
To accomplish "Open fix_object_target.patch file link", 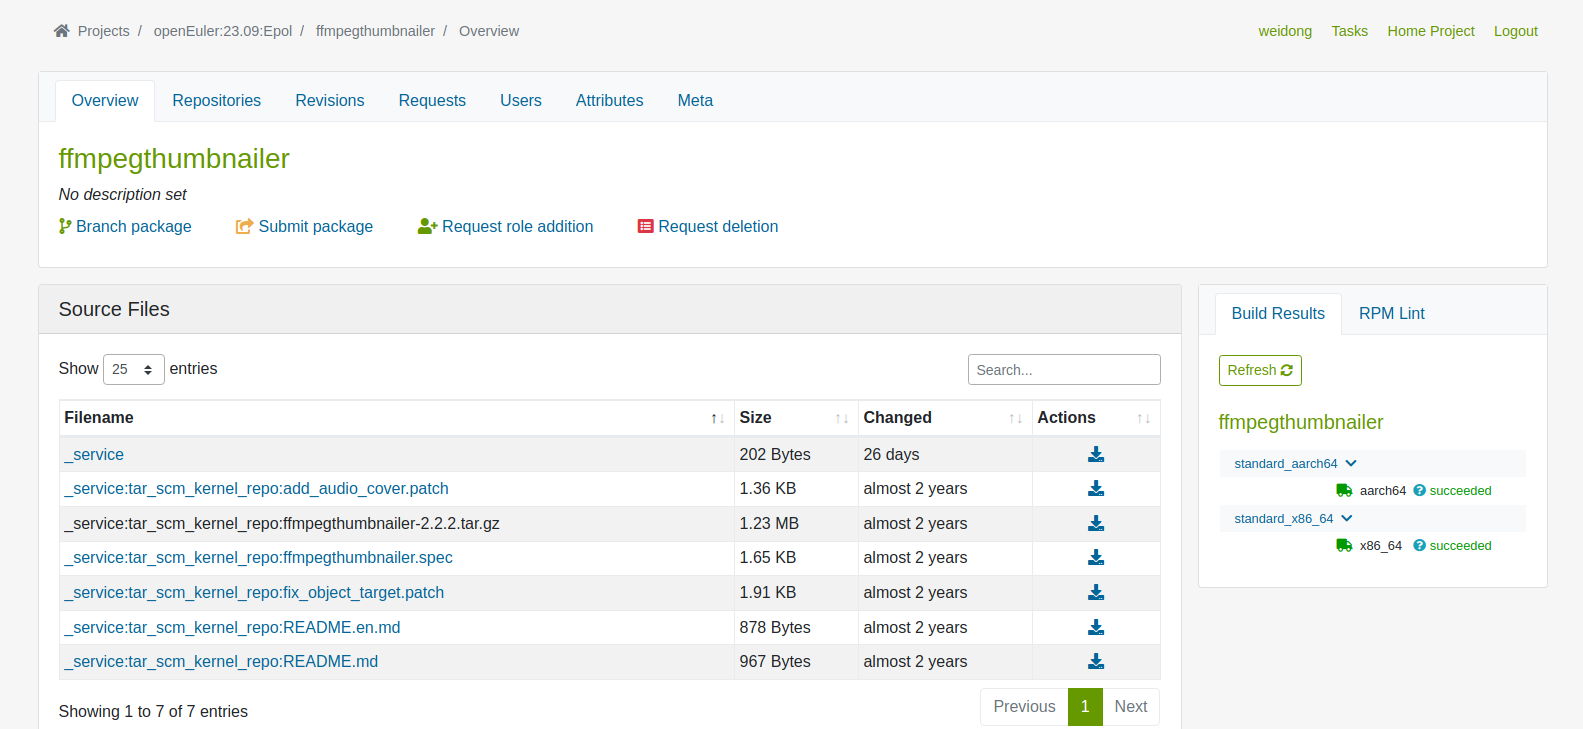I will (254, 593).
